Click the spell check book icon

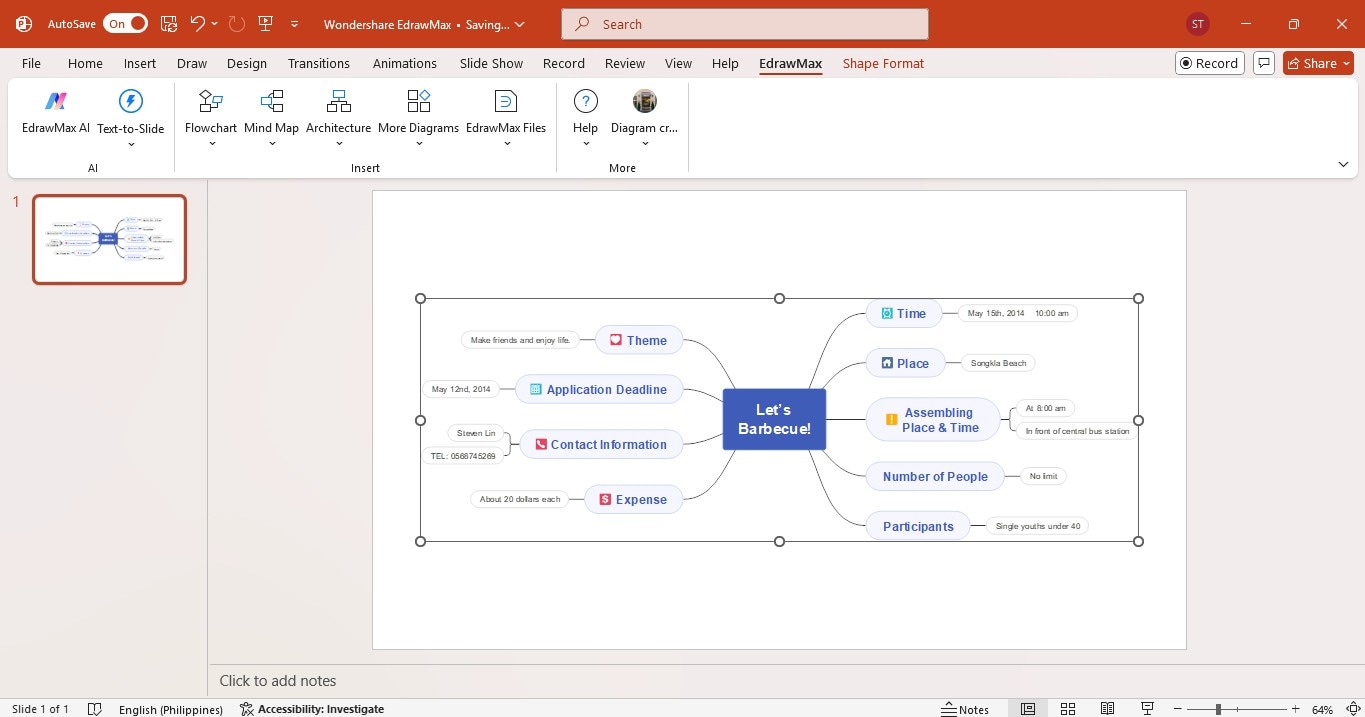(95, 709)
